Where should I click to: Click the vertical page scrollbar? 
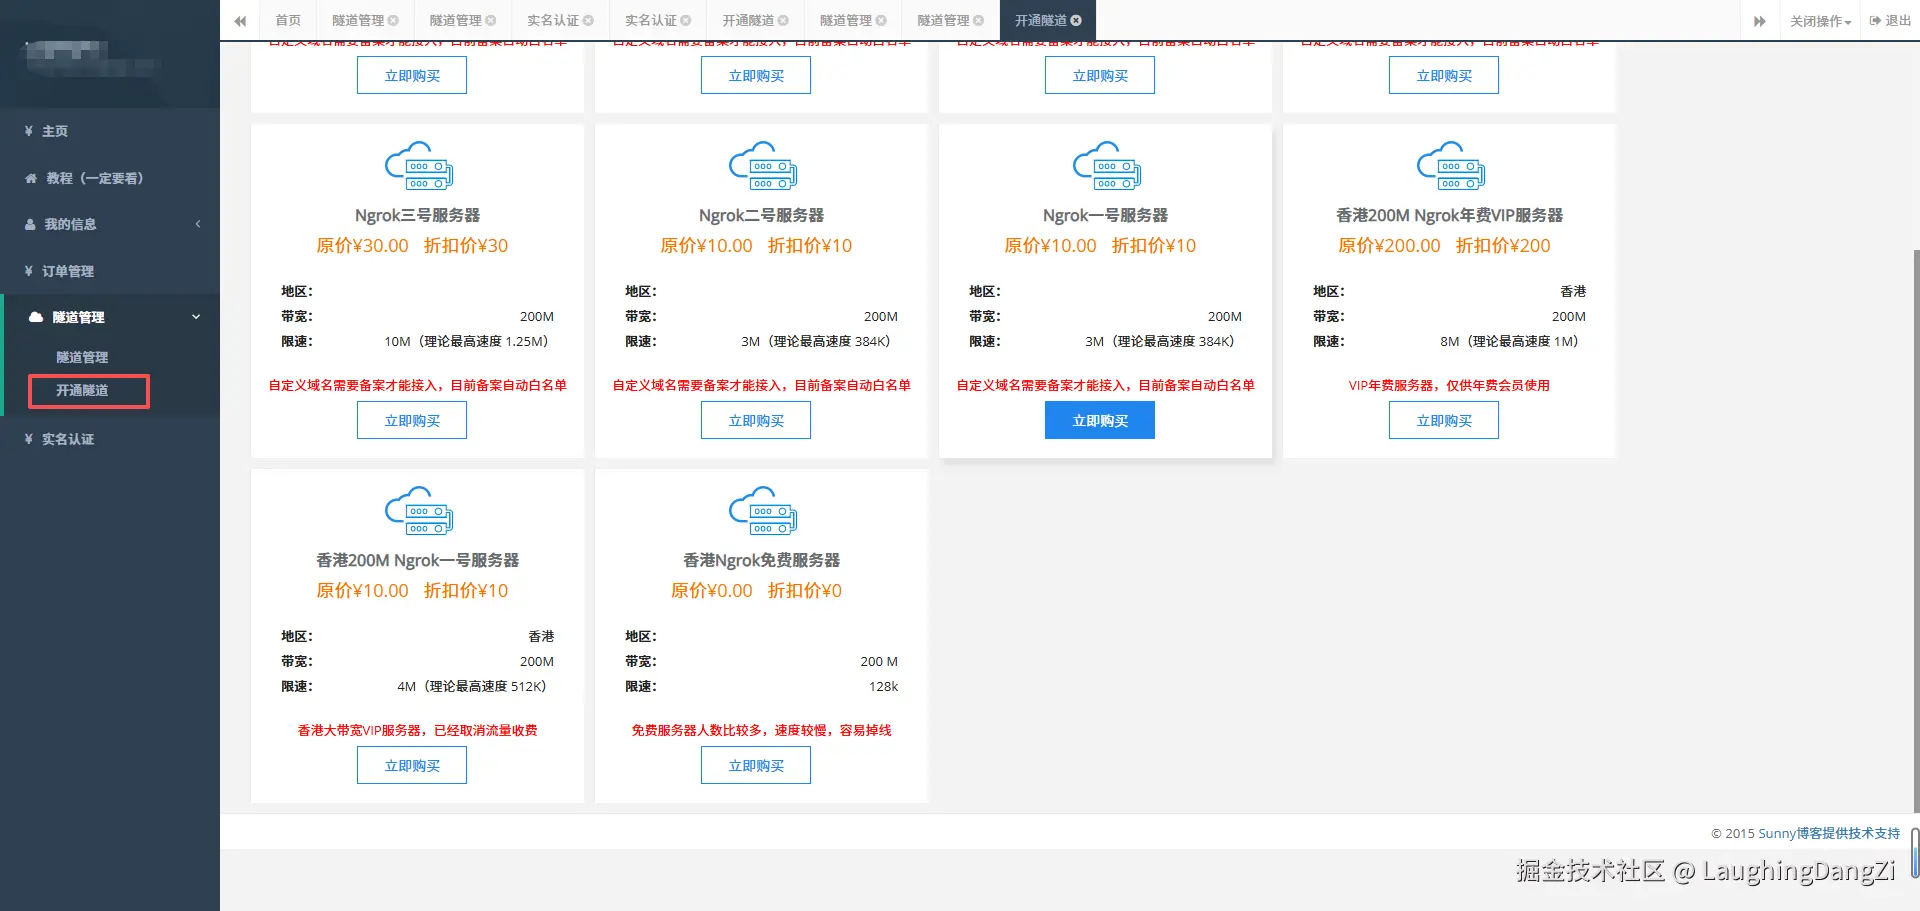(x=1915, y=530)
